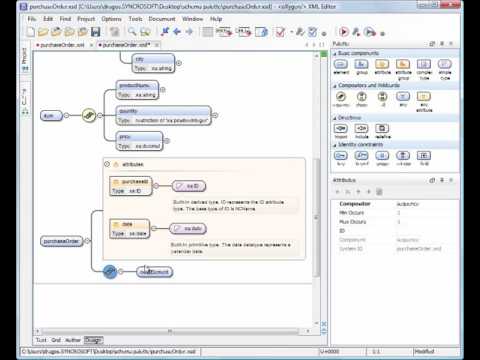Screen dimensions: 480x360
Task: Open the Help menu
Action: click(216, 19)
